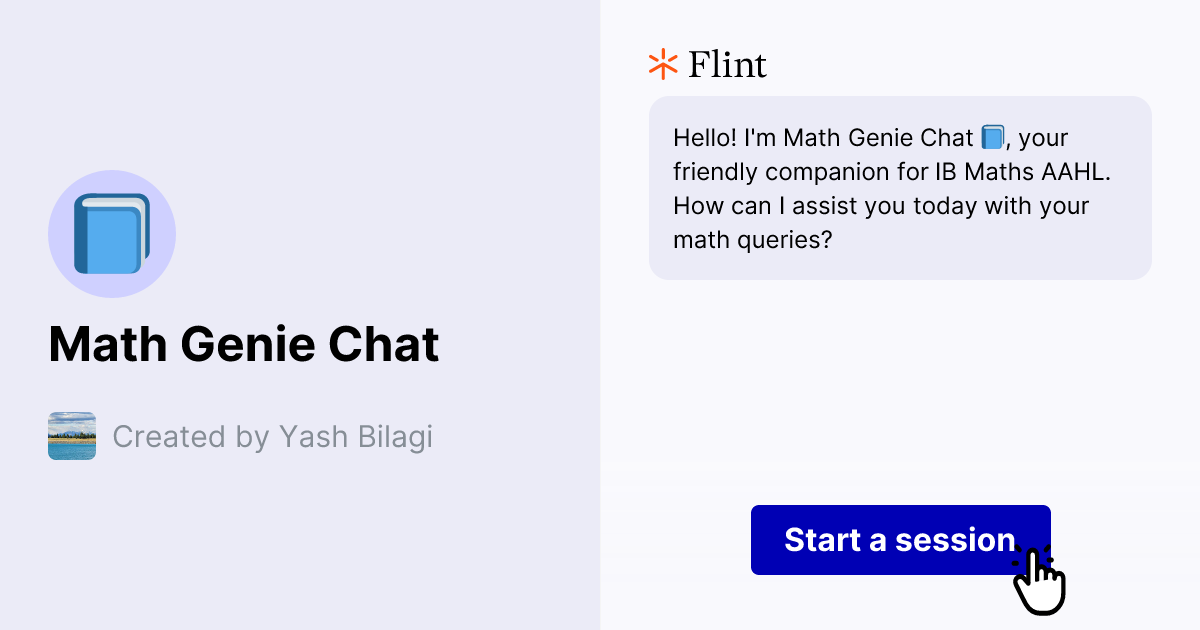Select the creator attribution row
The image size is (1200, 630).
[x=240, y=436]
